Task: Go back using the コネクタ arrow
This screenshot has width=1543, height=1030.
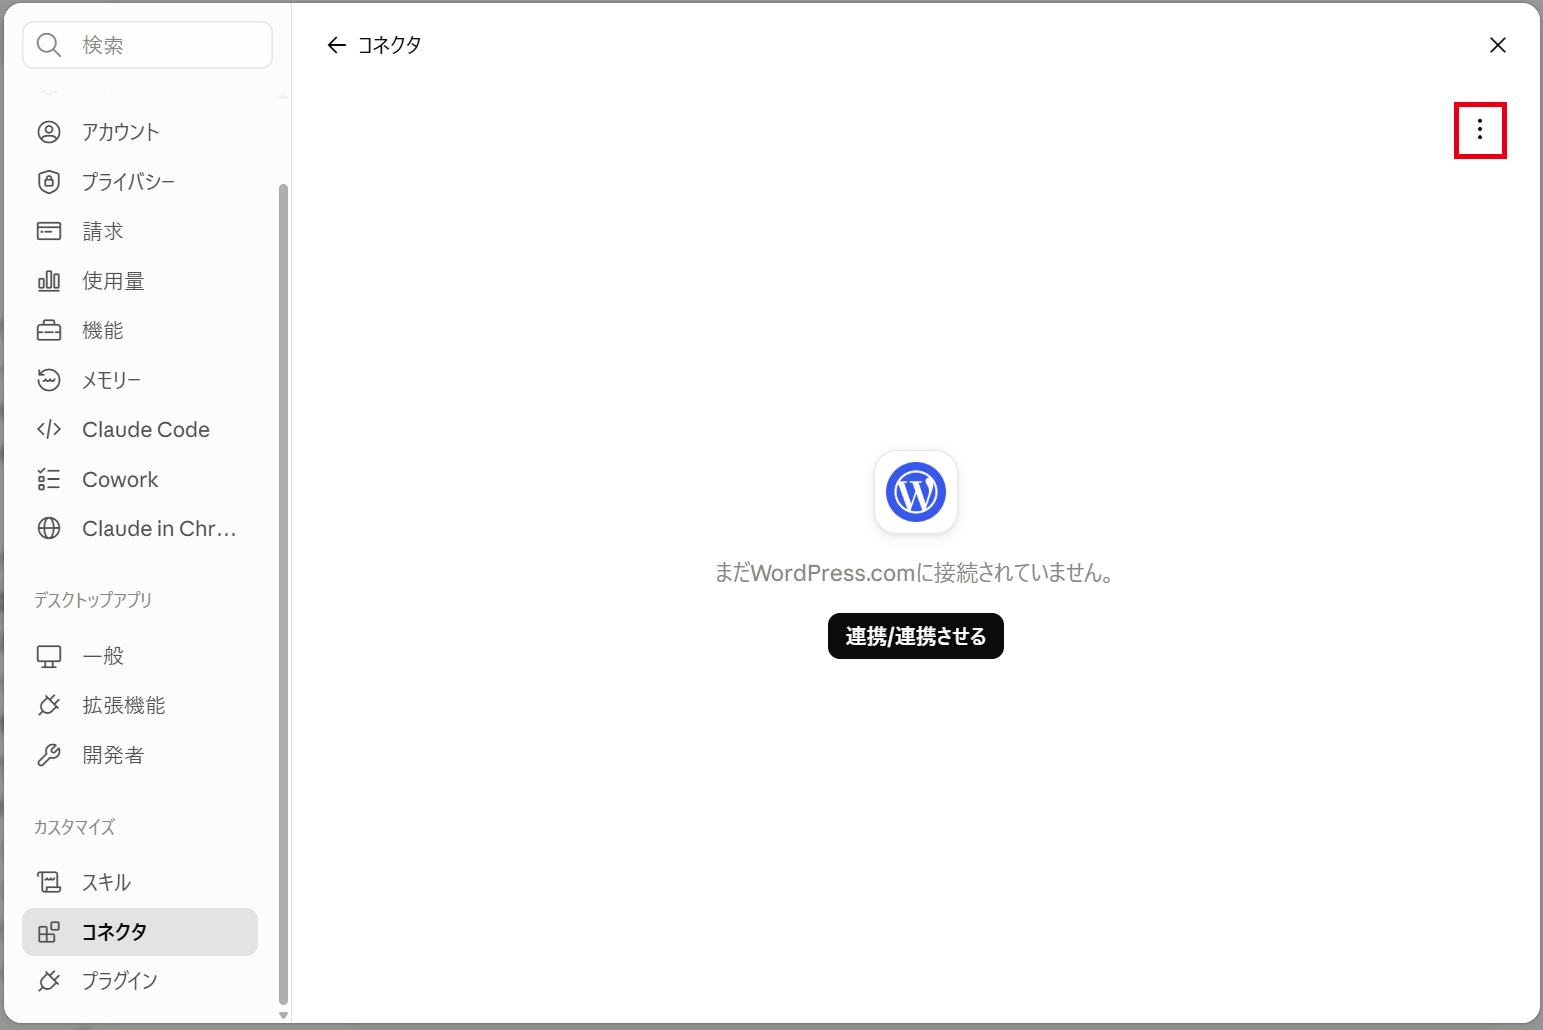Action: pyautogui.click(x=337, y=45)
